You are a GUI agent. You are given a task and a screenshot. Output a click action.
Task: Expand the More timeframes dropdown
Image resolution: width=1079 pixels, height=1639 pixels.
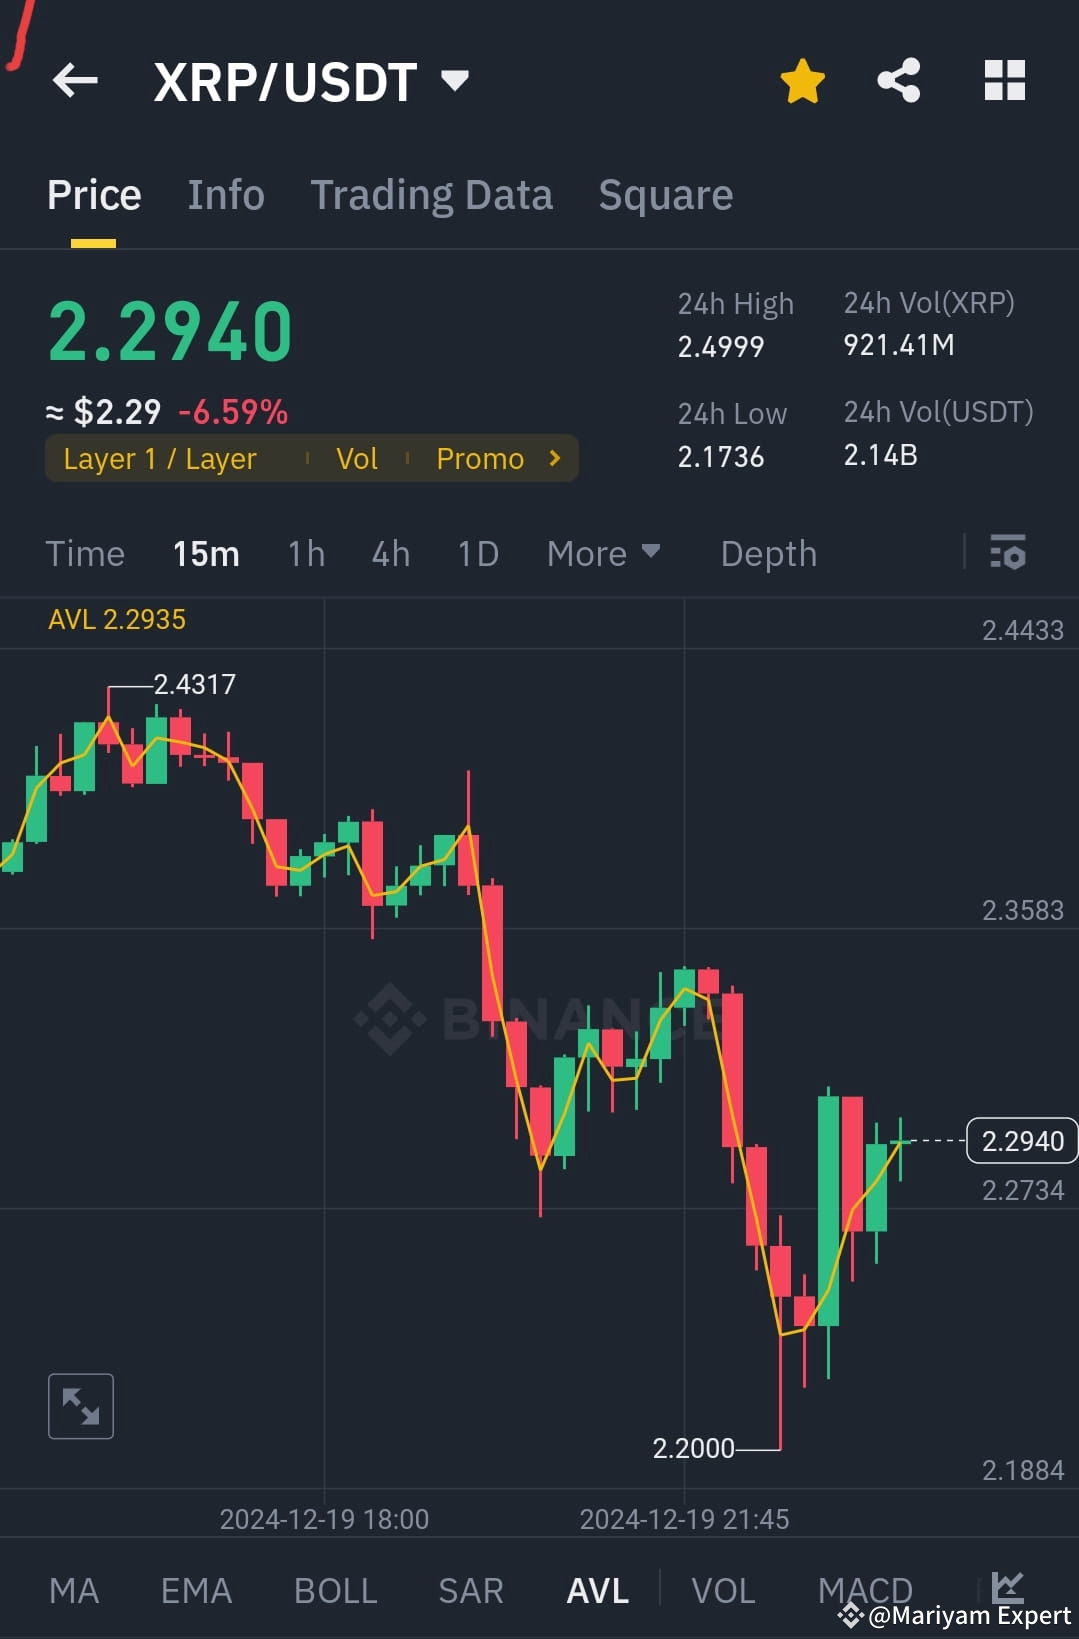pos(603,553)
